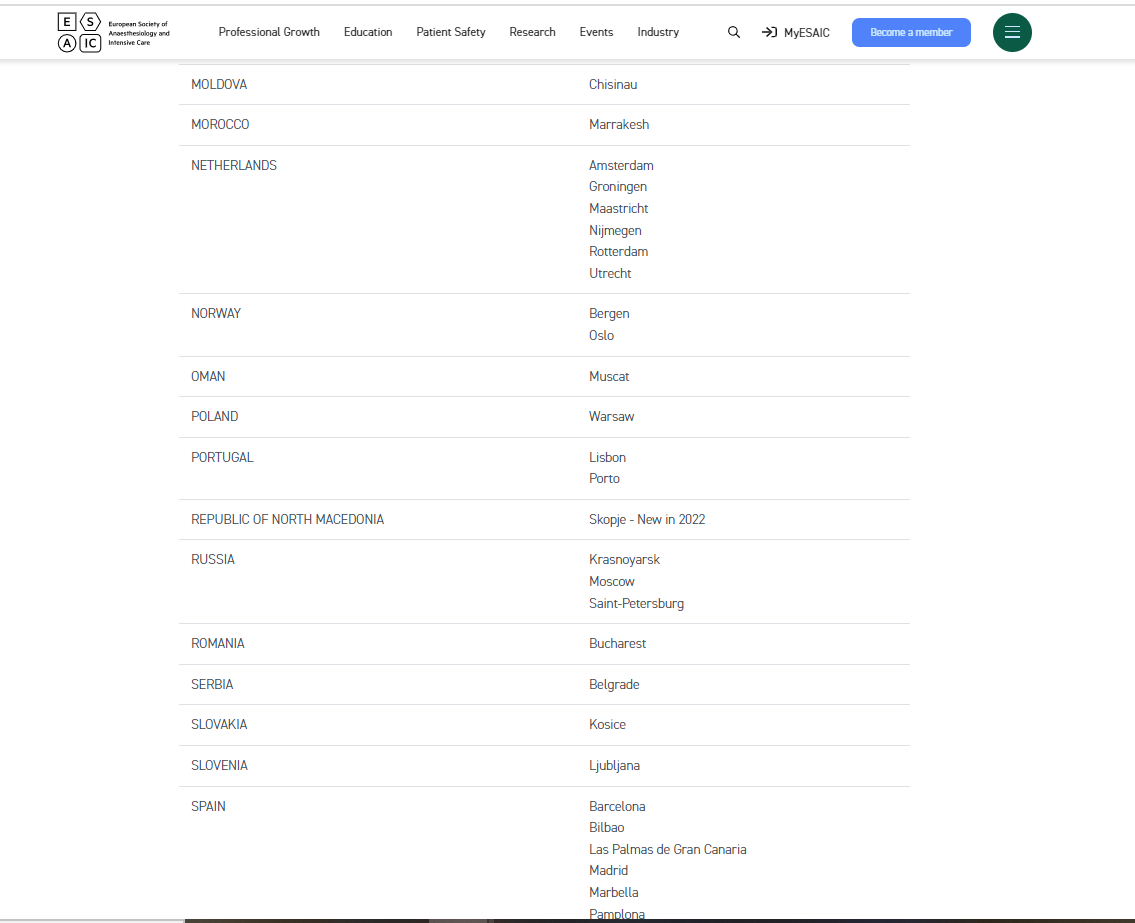Image resolution: width=1135 pixels, height=923 pixels.
Task: Select the Saint-Petersburg city text
Action: pos(636,603)
